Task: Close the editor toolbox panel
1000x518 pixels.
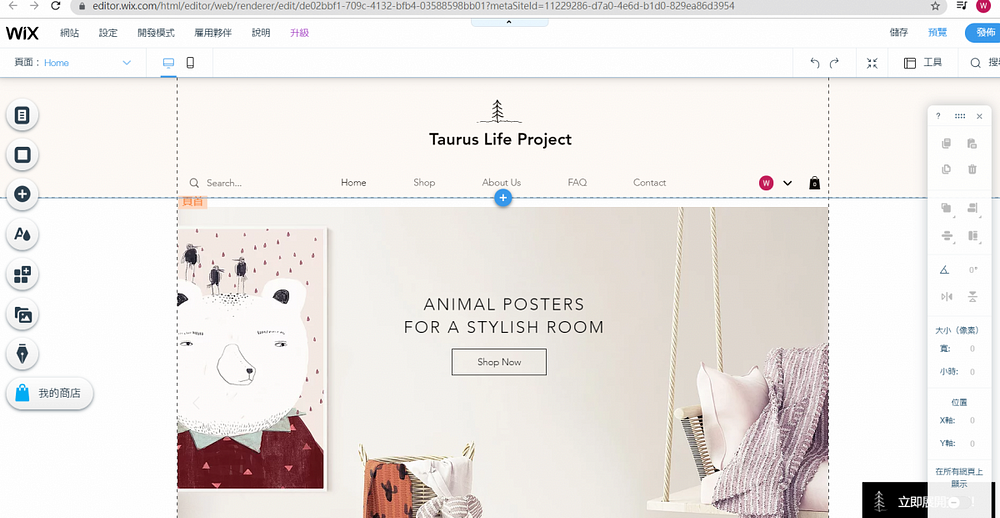Action: click(980, 116)
